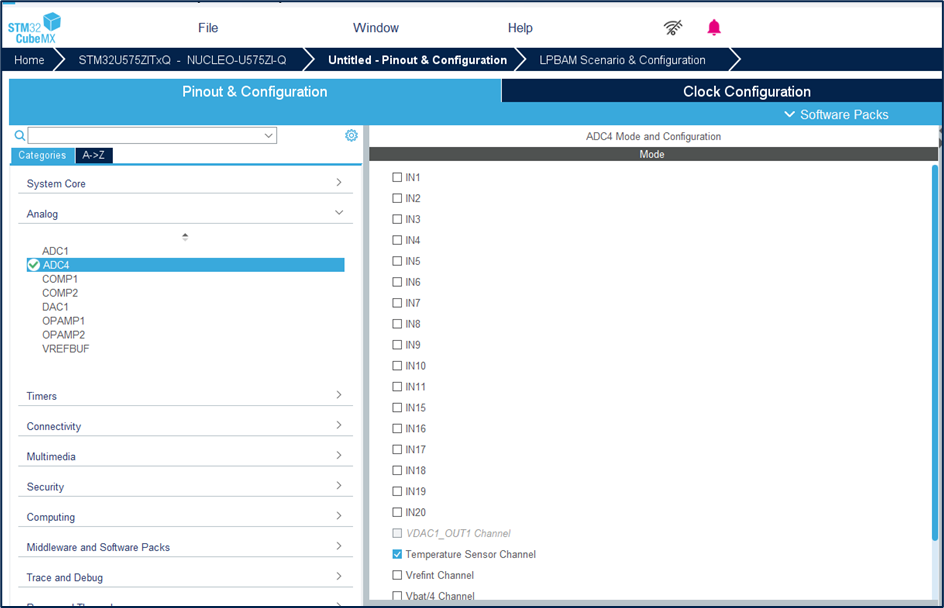Switch to Pinout & Configuration tab

coord(255,92)
